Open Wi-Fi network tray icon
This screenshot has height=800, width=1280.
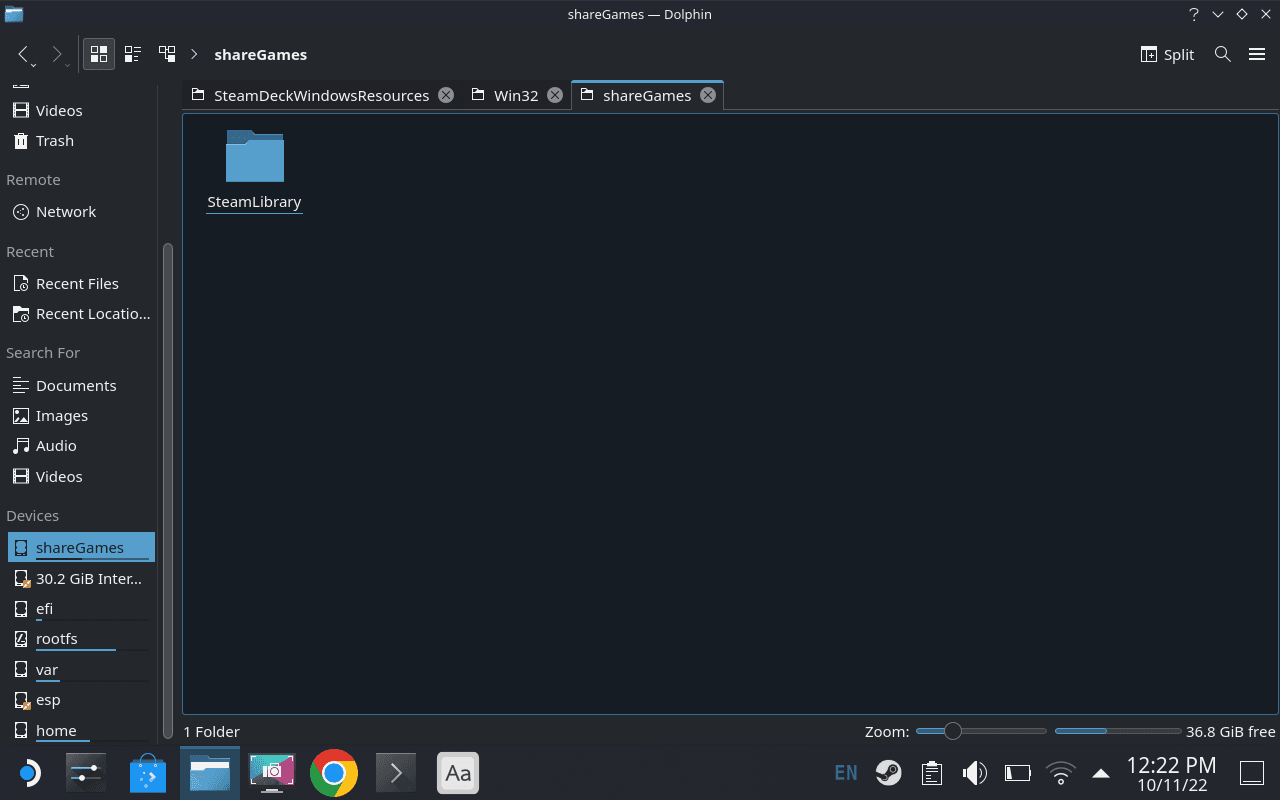(1060, 773)
